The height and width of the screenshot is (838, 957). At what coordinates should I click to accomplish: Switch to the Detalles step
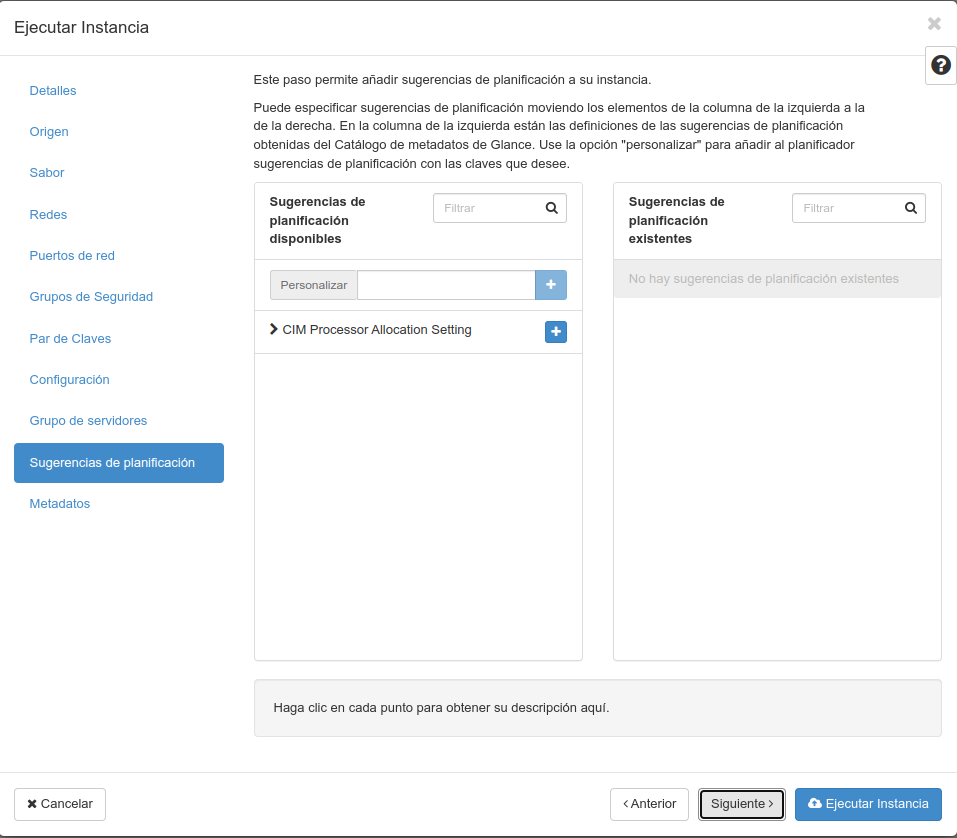point(52,90)
